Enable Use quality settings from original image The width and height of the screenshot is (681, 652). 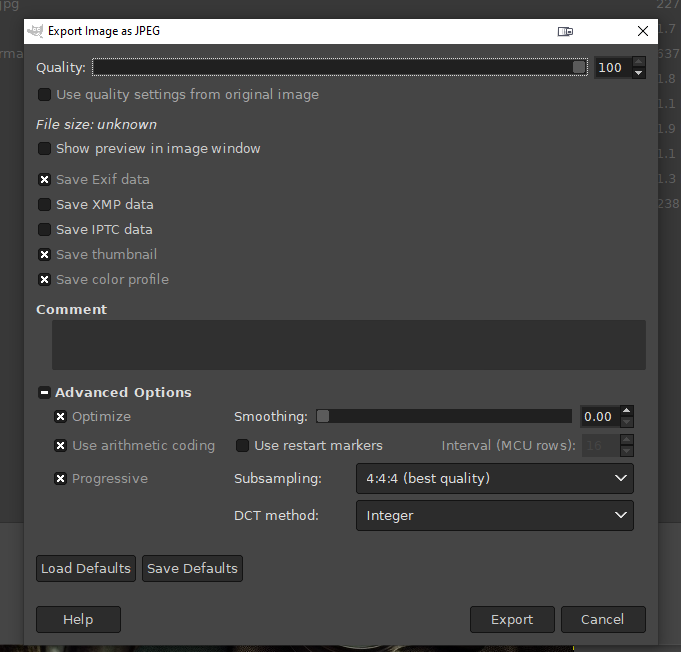tap(44, 95)
